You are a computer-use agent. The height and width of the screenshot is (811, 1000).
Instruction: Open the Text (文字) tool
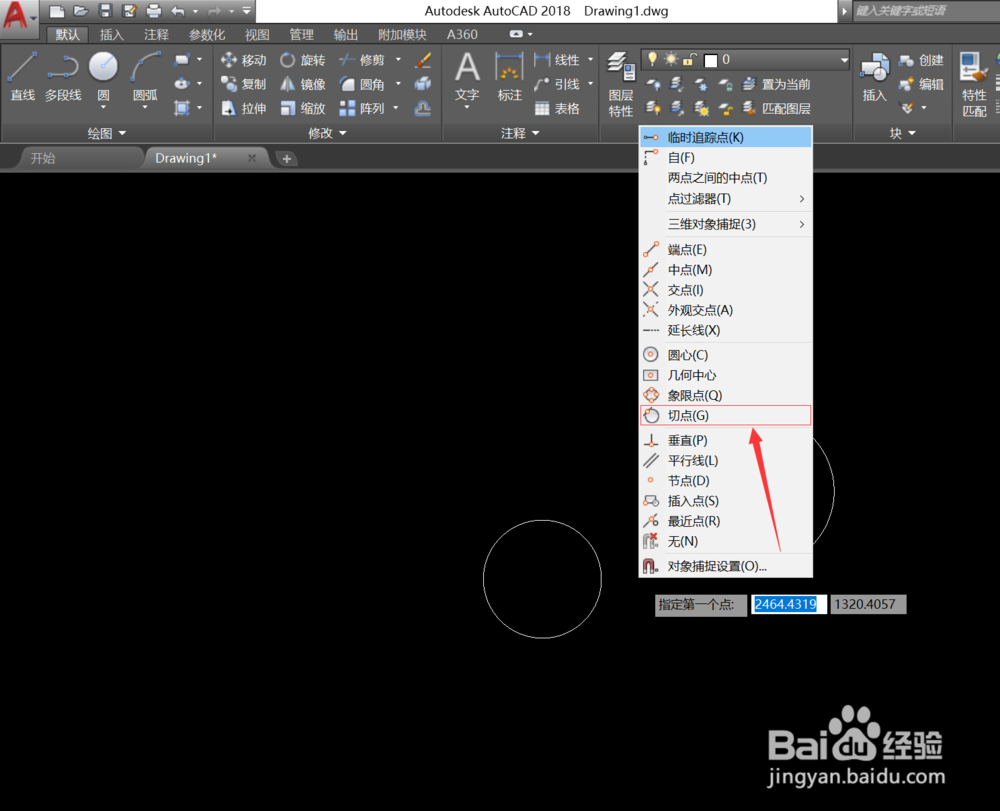(467, 78)
